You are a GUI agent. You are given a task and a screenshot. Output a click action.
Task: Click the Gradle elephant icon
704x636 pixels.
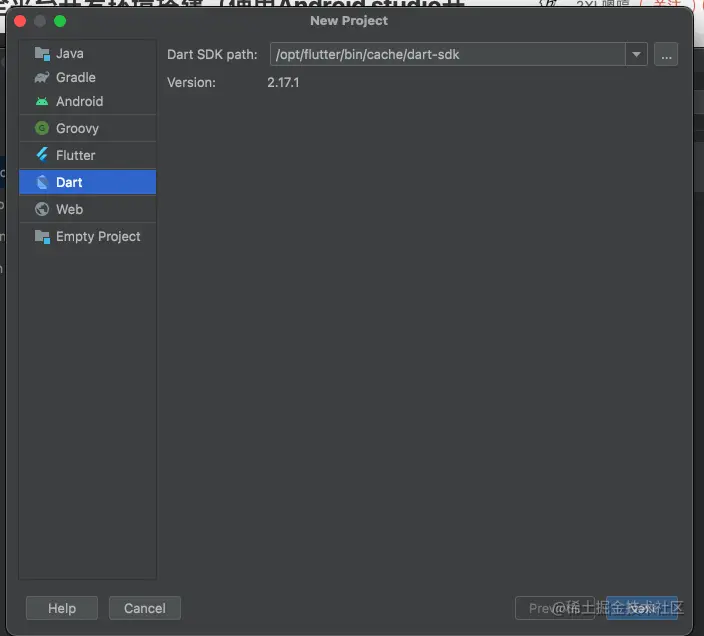coord(42,78)
